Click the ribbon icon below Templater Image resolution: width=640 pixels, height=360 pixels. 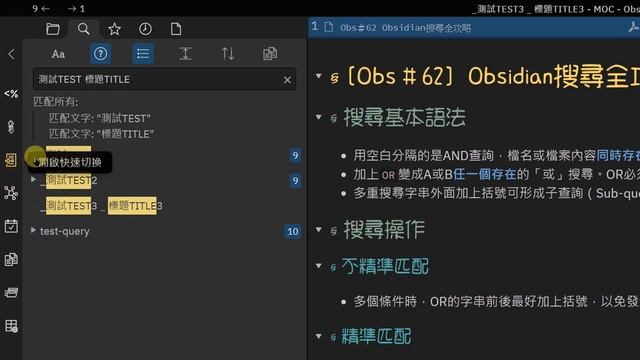[x=11, y=127]
